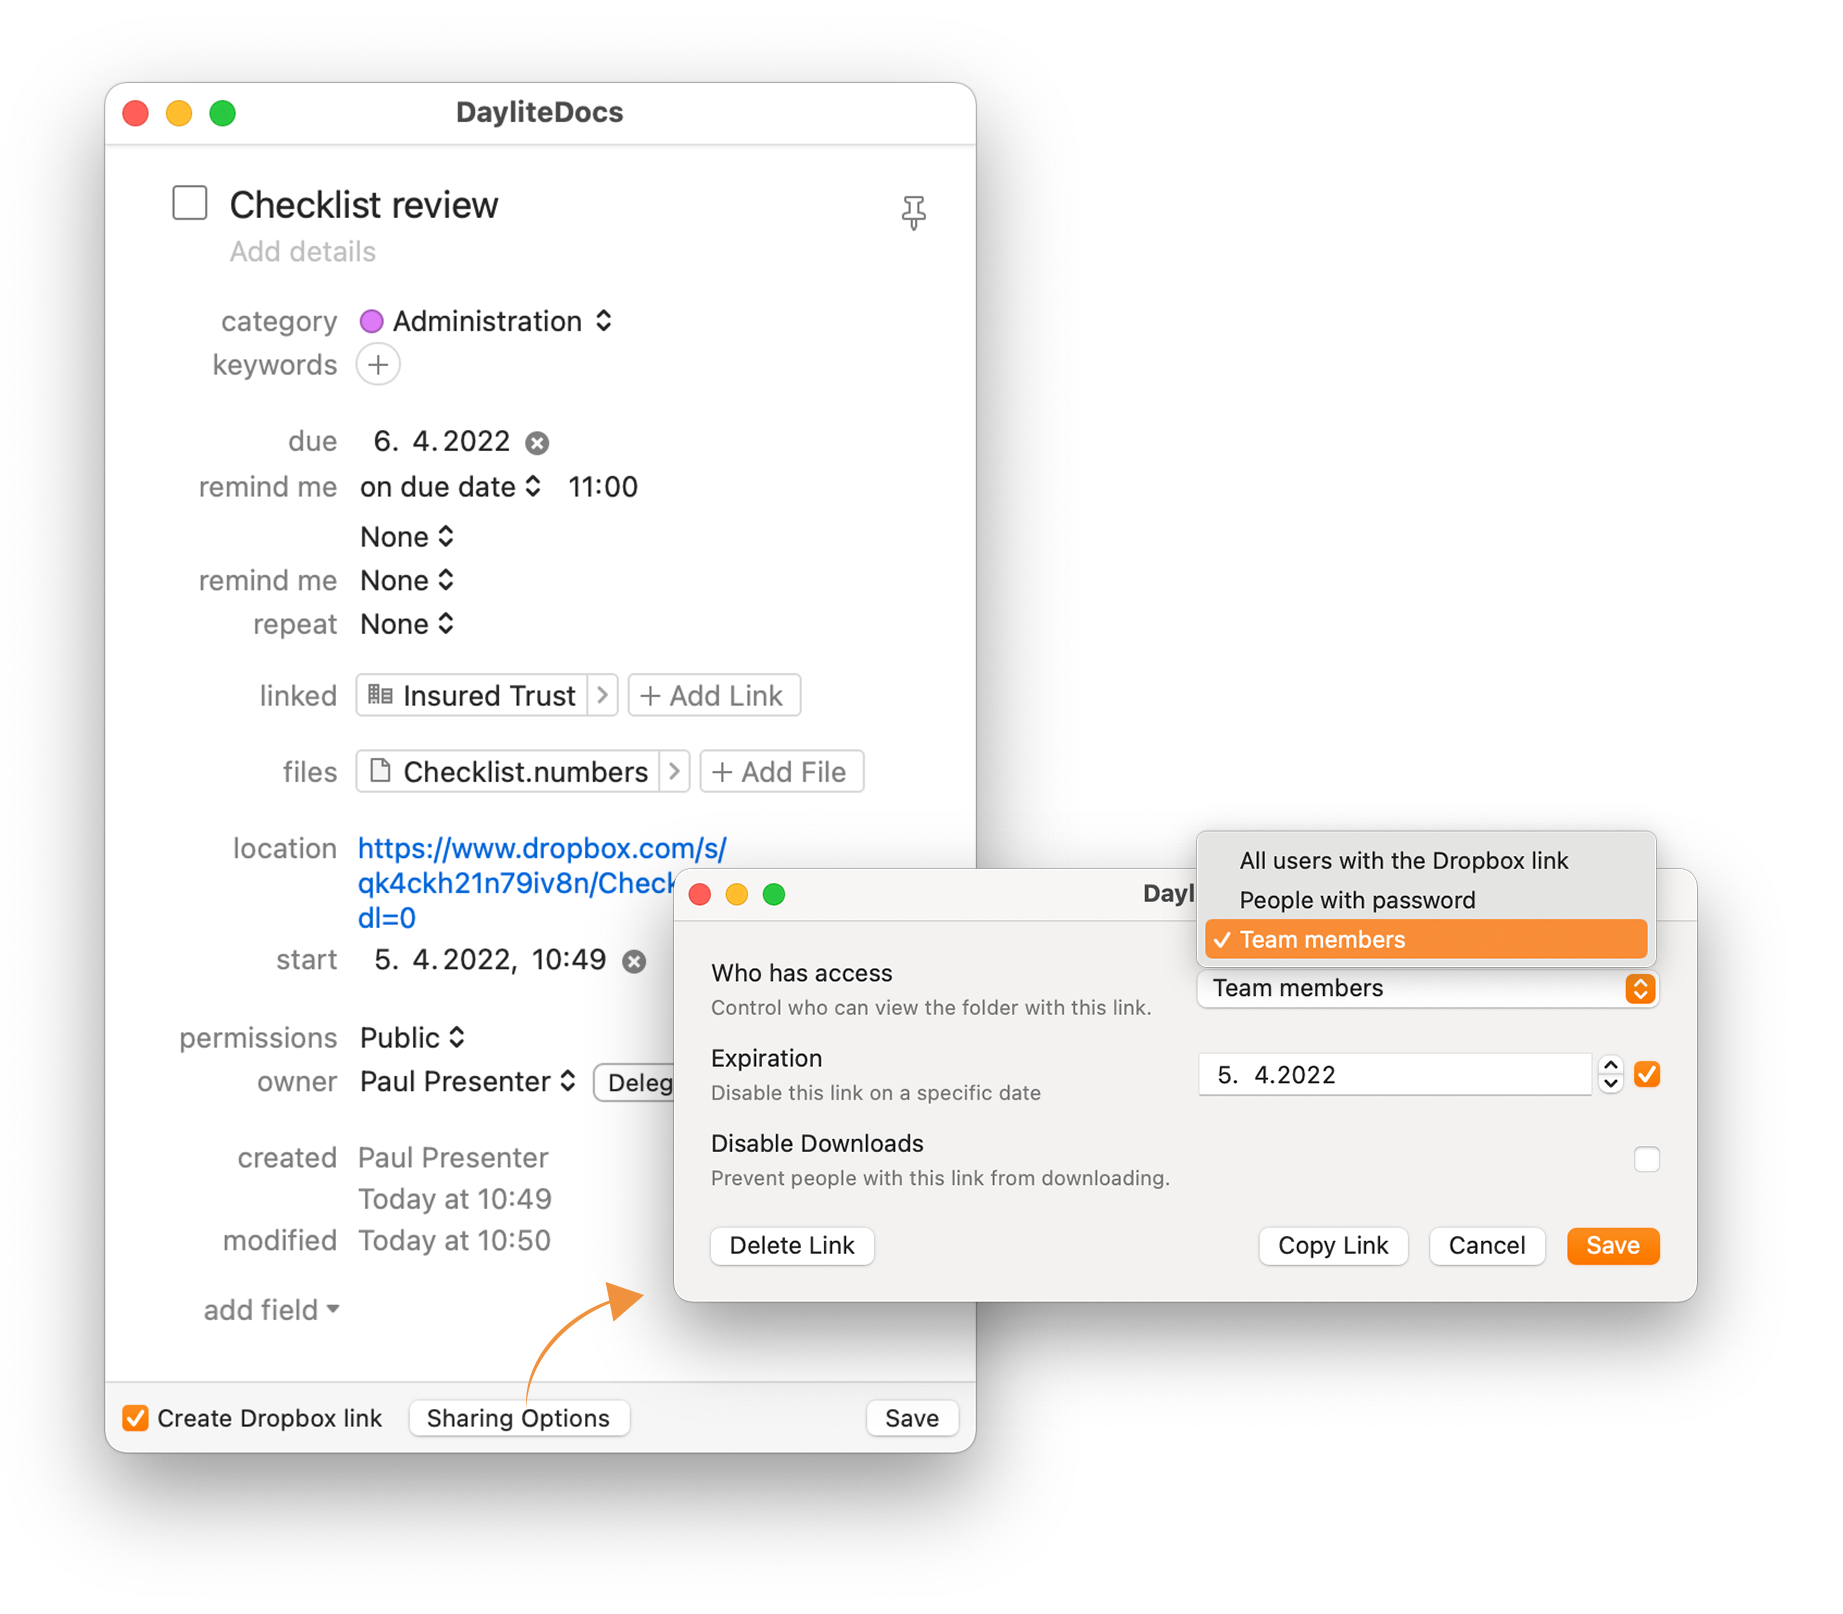The width and height of the screenshot is (1843, 1614).
Task: Click the Delete Link button
Action: [792, 1246]
